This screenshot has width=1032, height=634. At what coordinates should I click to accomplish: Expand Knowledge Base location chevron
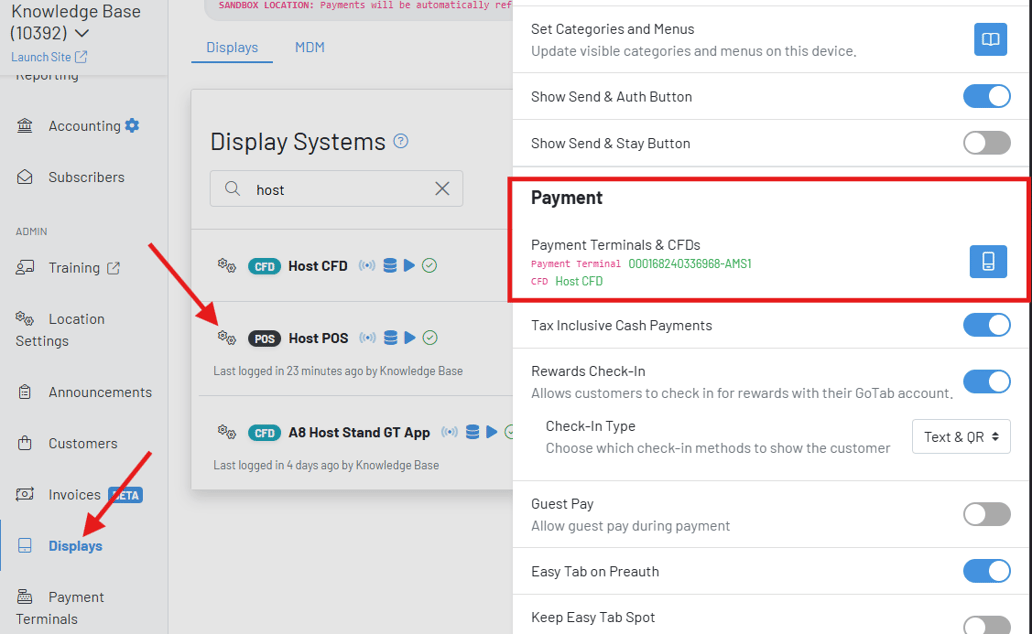(x=82, y=33)
